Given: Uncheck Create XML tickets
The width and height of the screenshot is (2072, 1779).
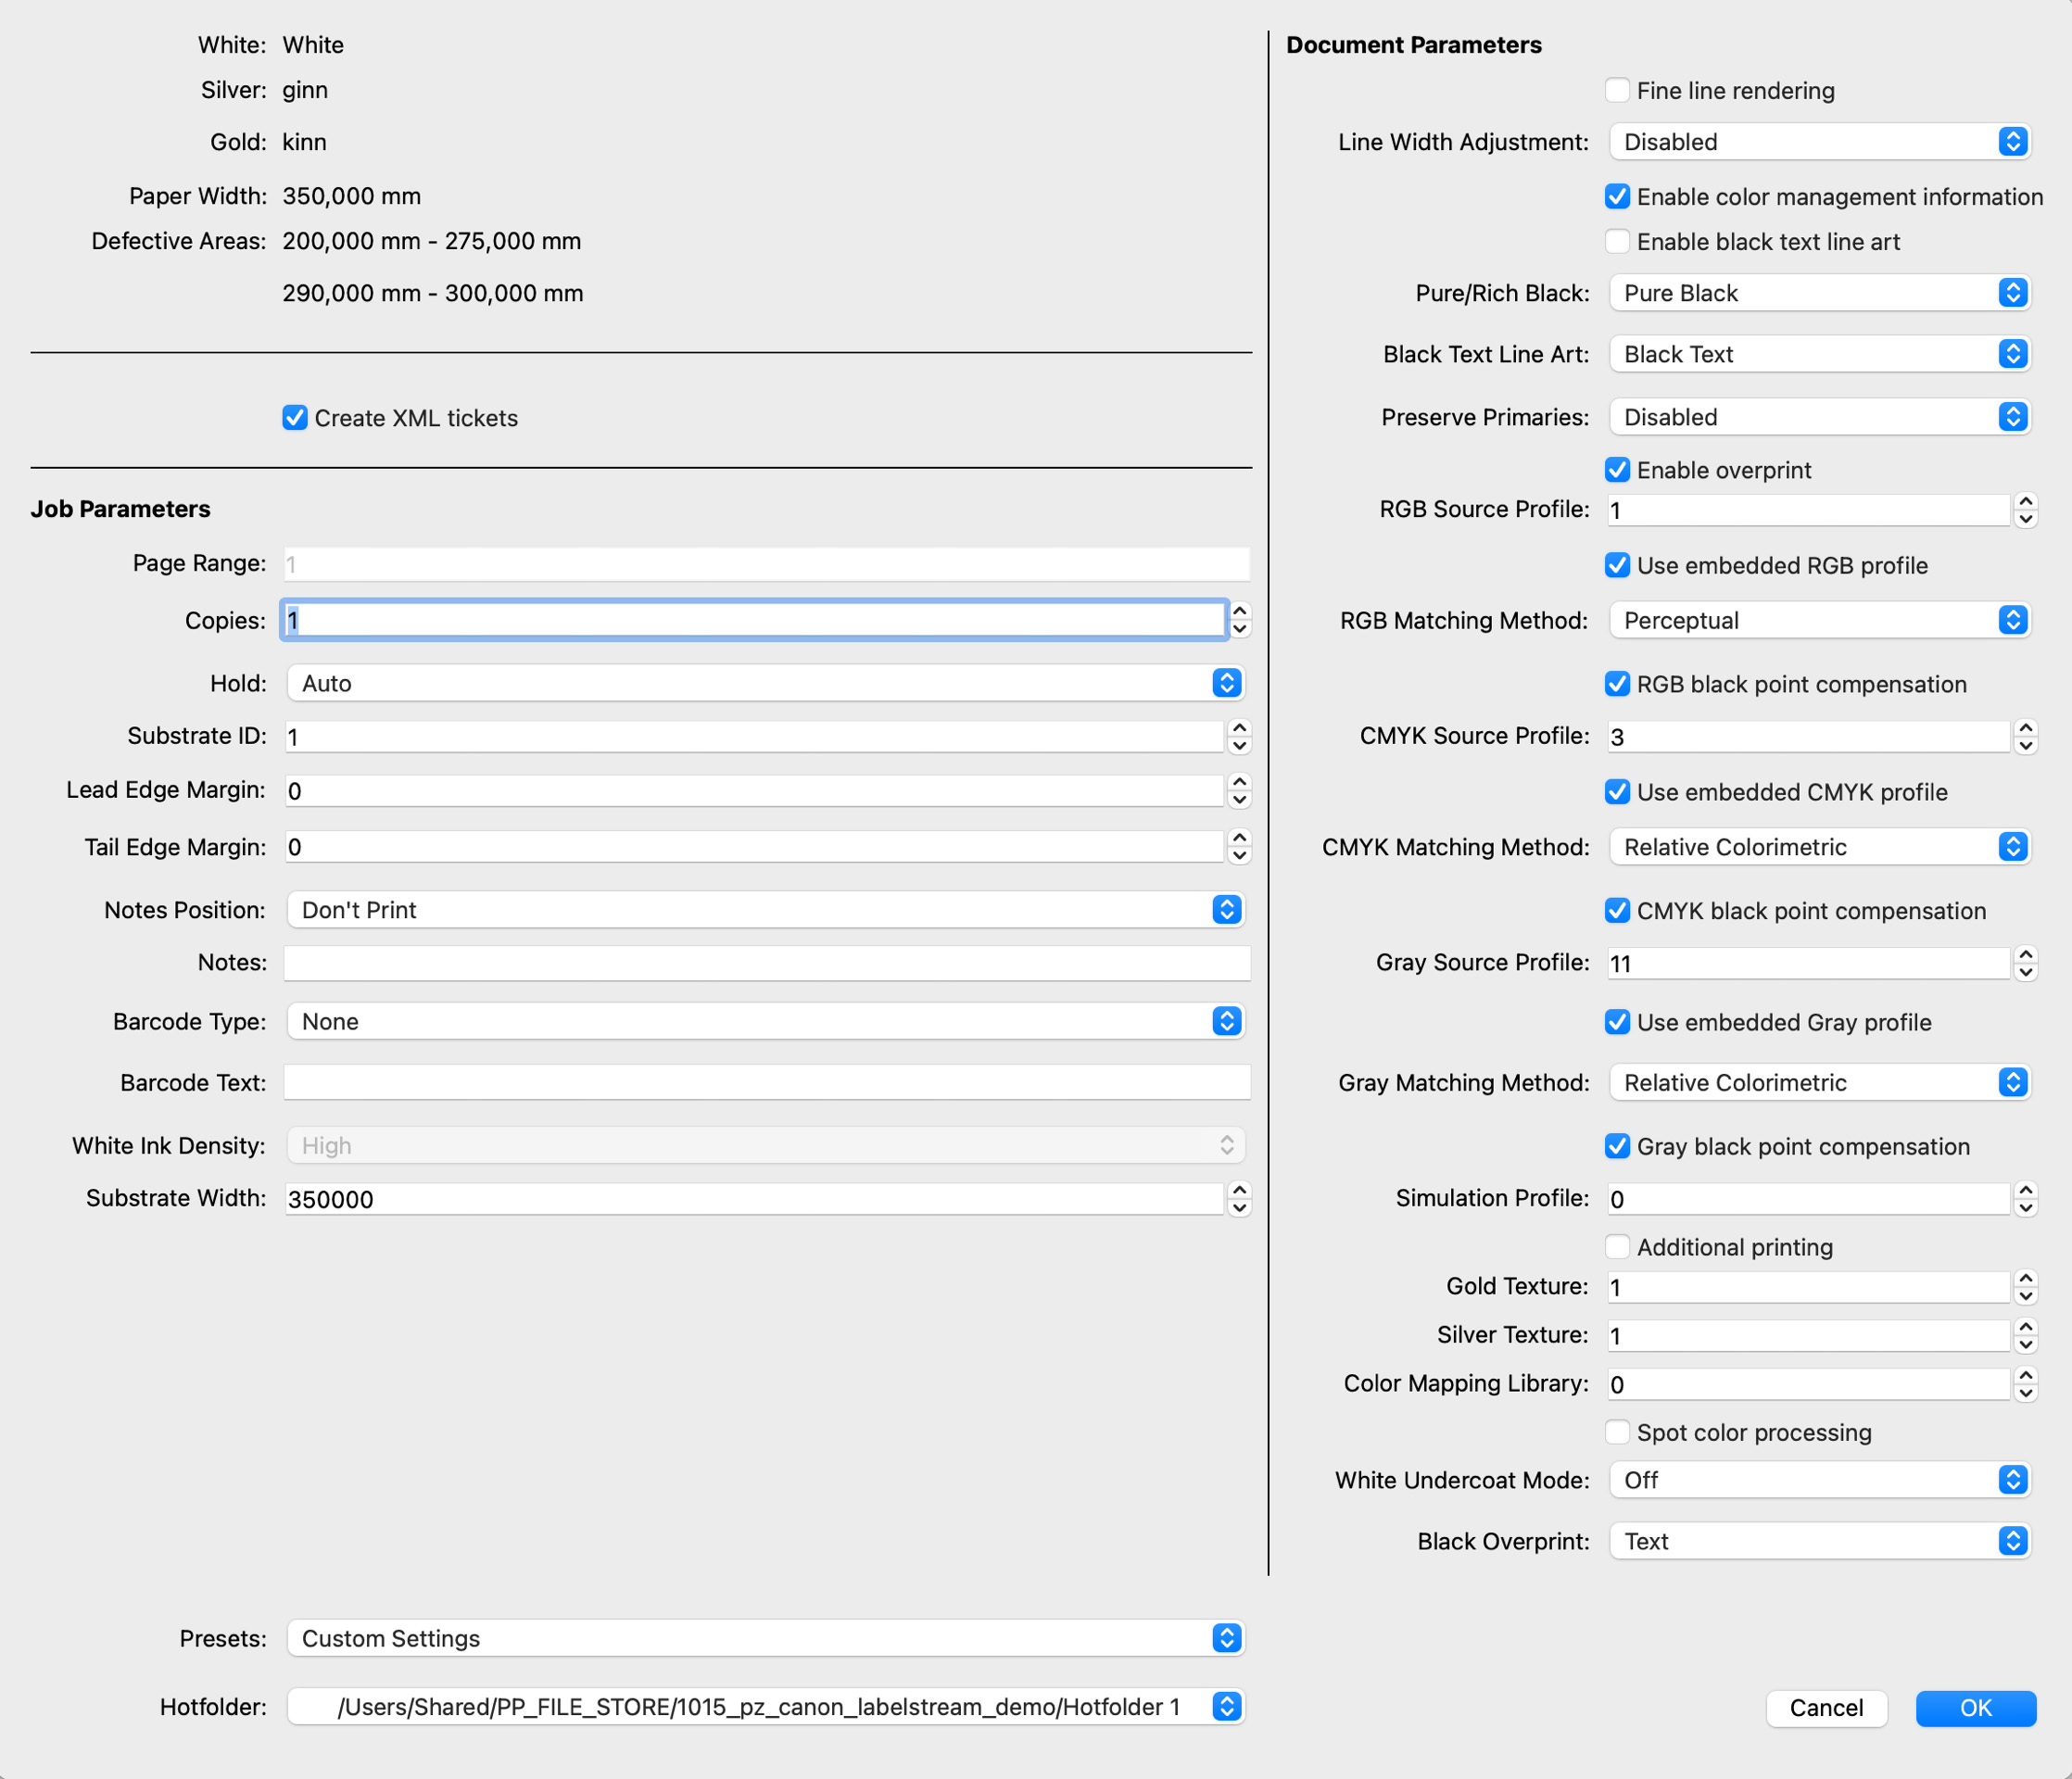Looking at the screenshot, I should [295, 418].
